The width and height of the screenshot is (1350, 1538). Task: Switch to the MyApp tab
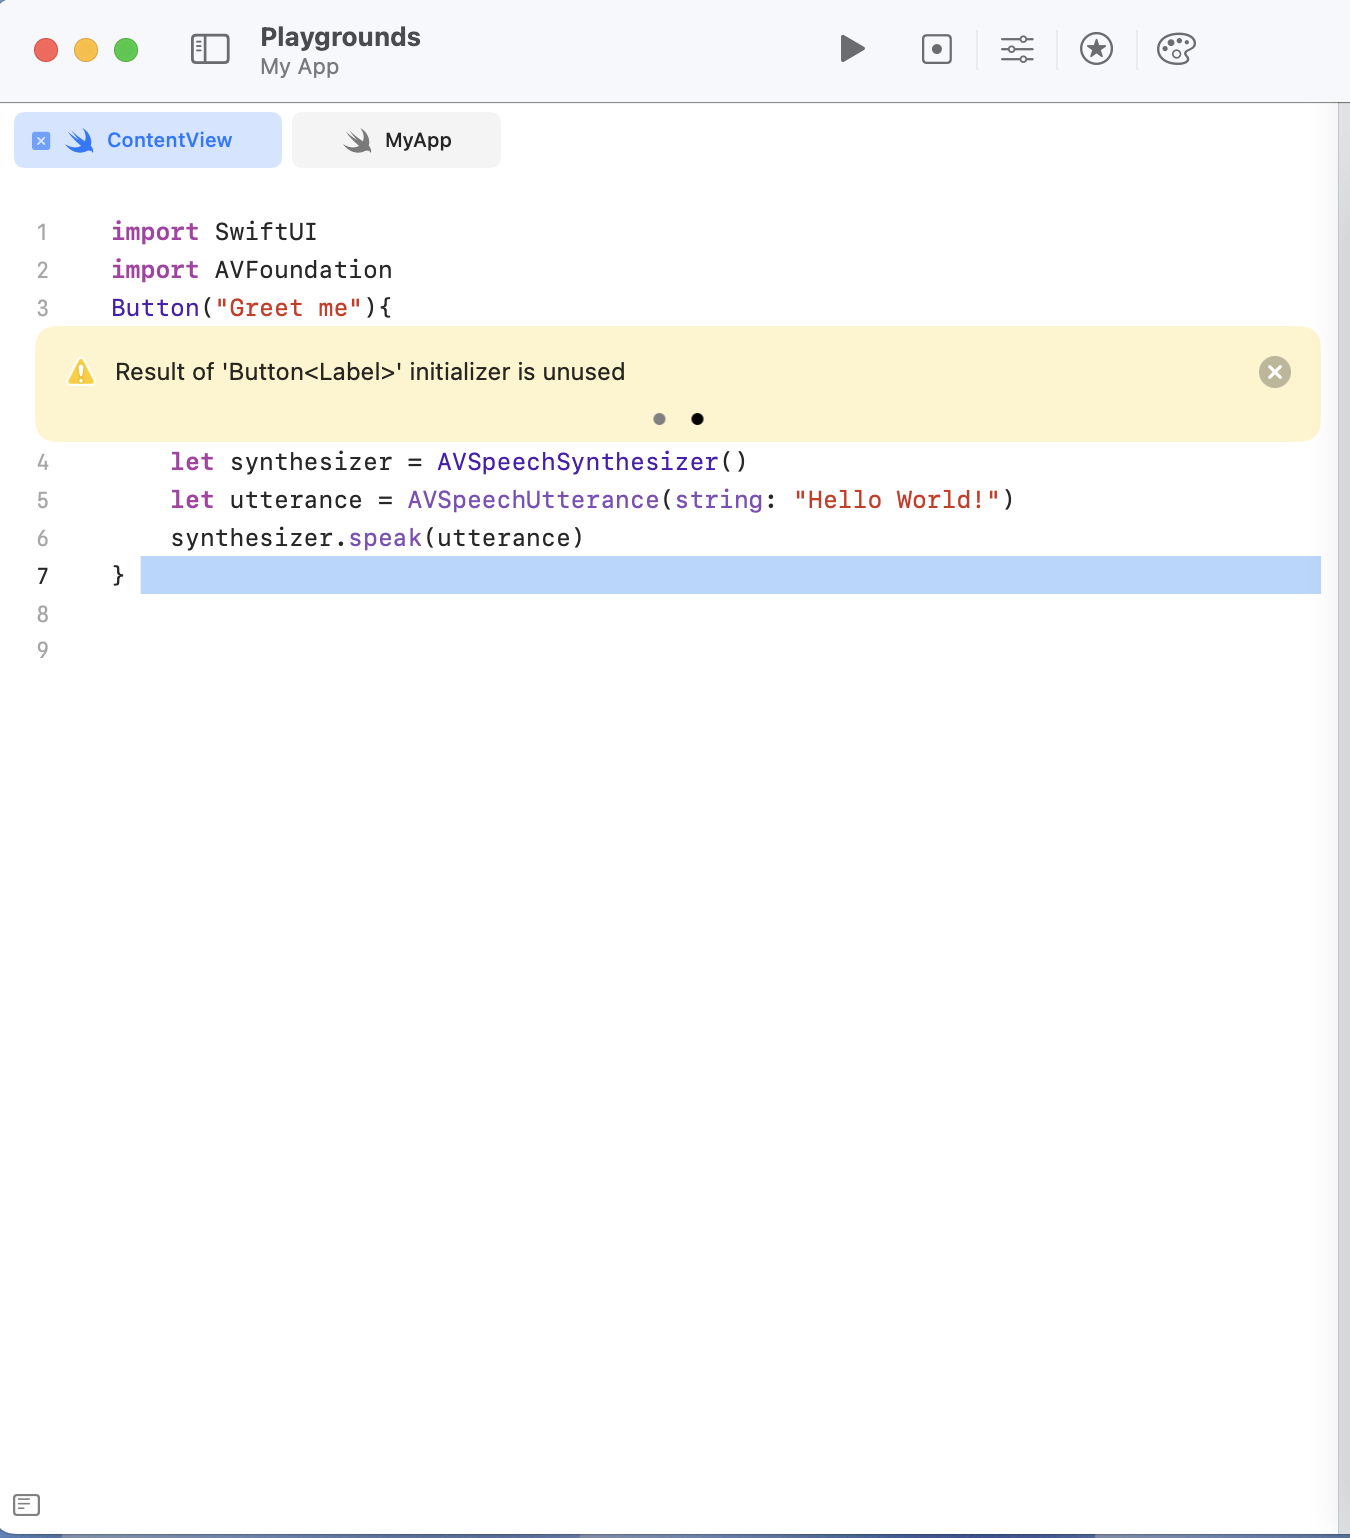tap(396, 140)
